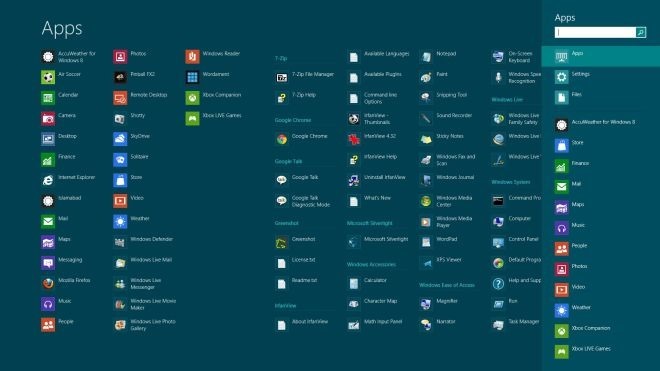Open the Pinball FX2 icon
This screenshot has width=660, height=371.
tap(120, 77)
